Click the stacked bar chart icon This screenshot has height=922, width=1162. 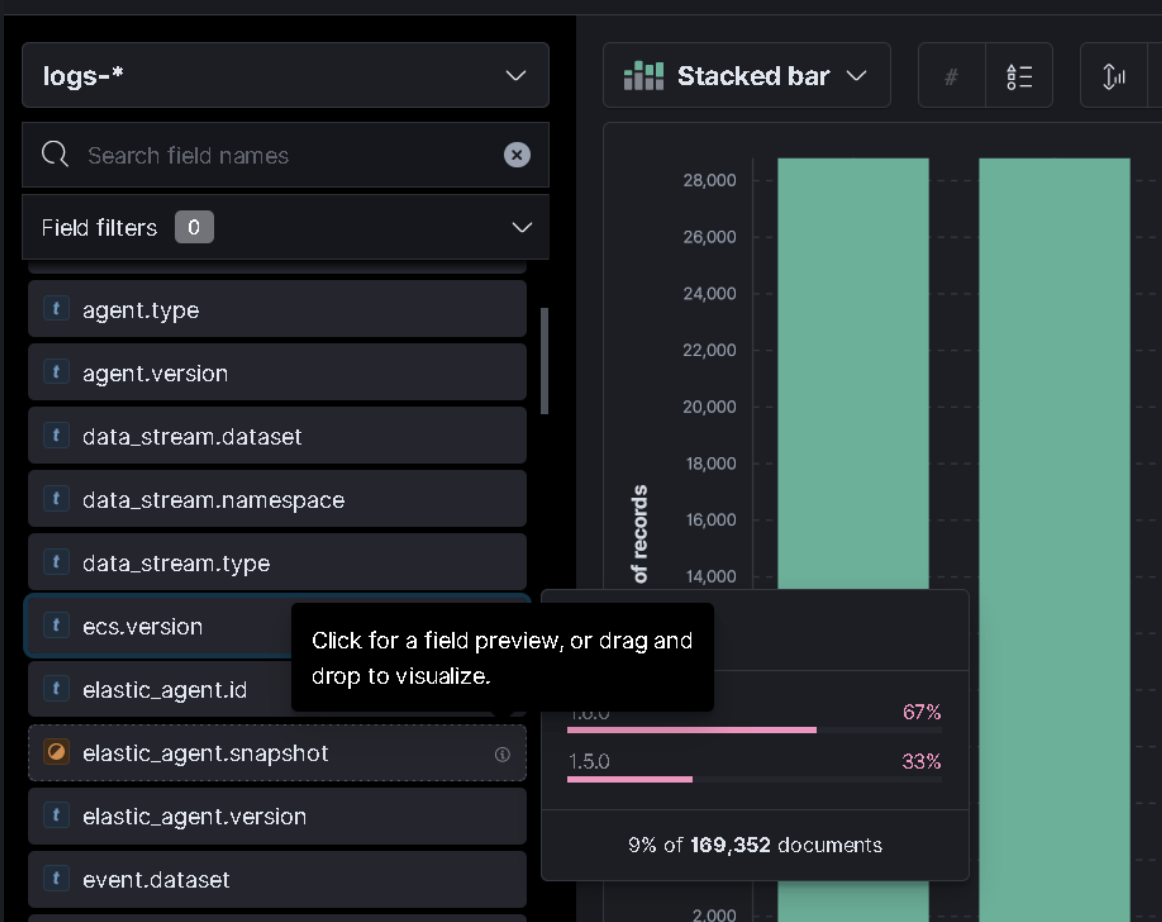(643, 76)
